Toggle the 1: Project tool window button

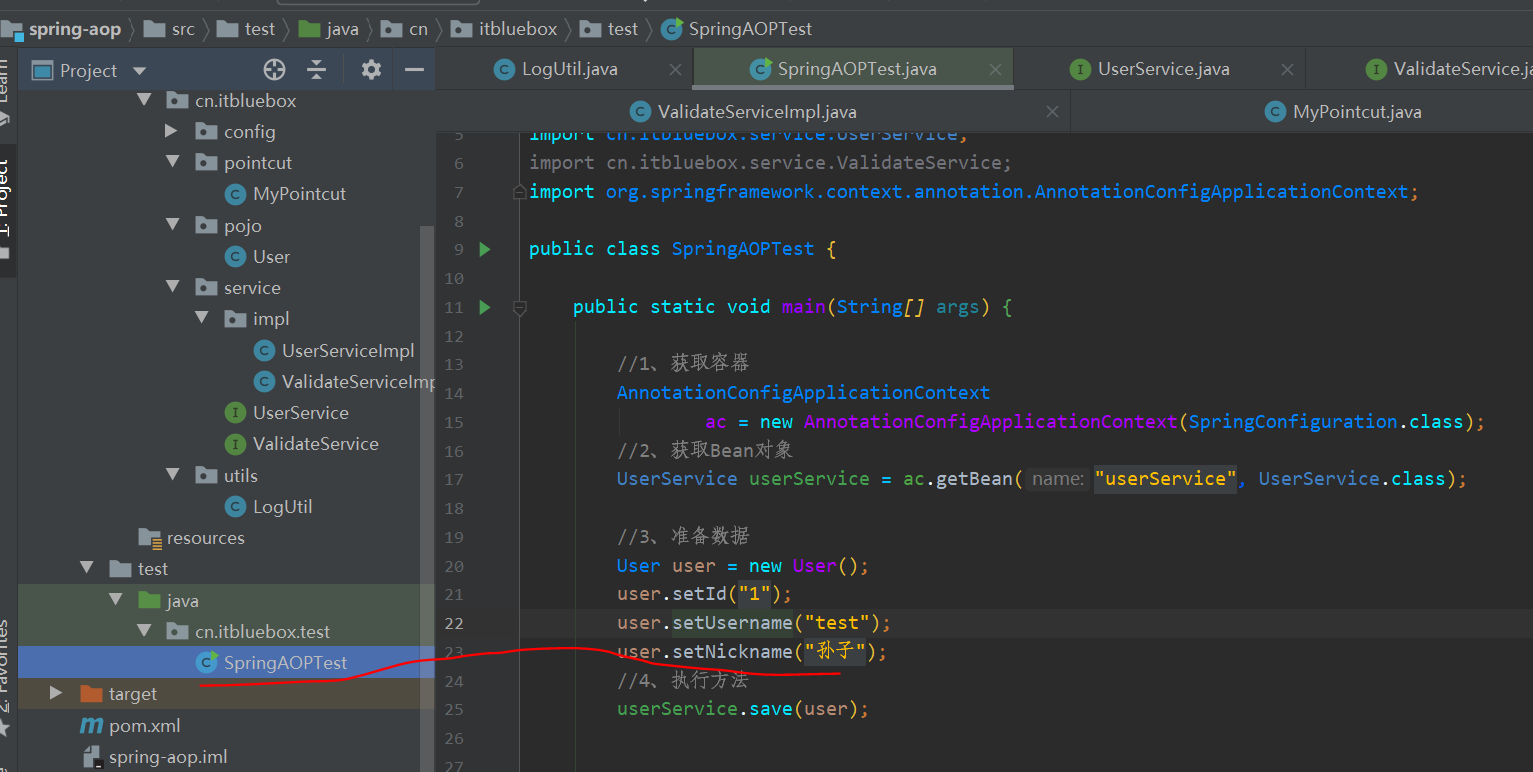pyautogui.click(x=7, y=210)
